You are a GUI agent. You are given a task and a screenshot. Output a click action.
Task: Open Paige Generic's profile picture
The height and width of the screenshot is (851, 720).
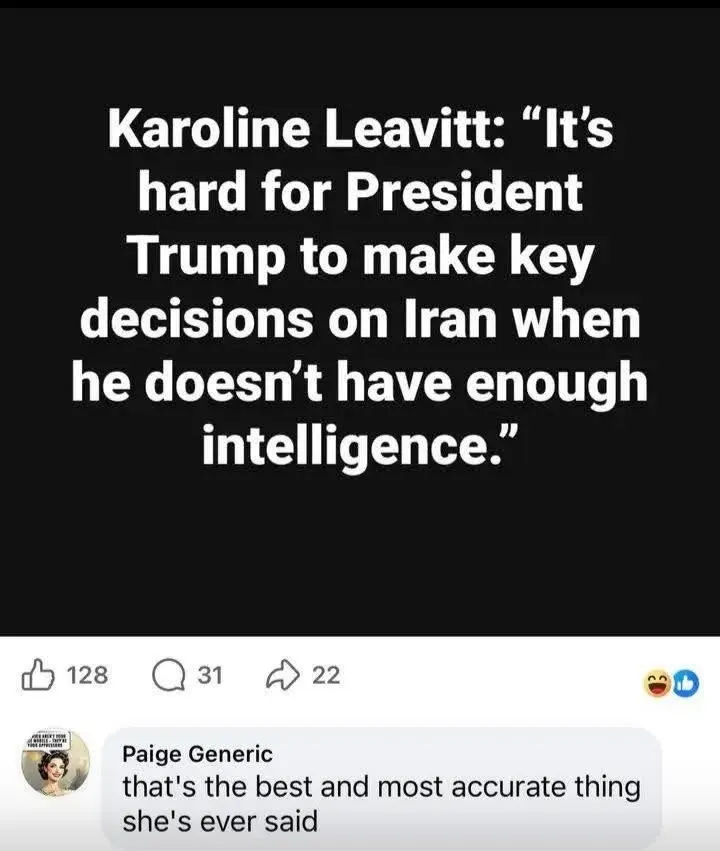pos(56,765)
